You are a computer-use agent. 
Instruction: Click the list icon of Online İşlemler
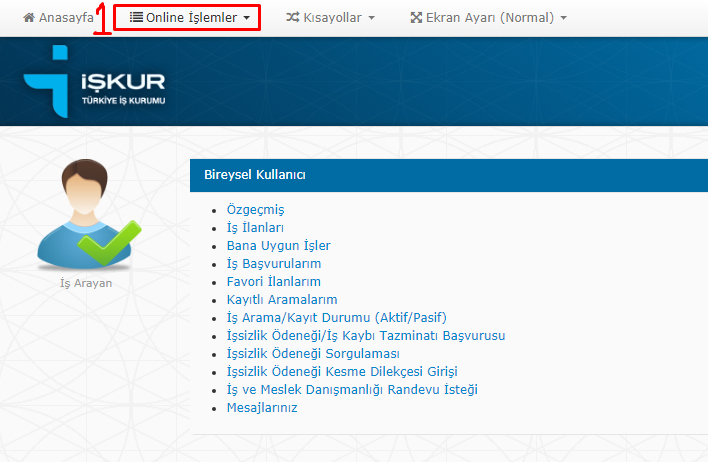[x=136, y=17]
